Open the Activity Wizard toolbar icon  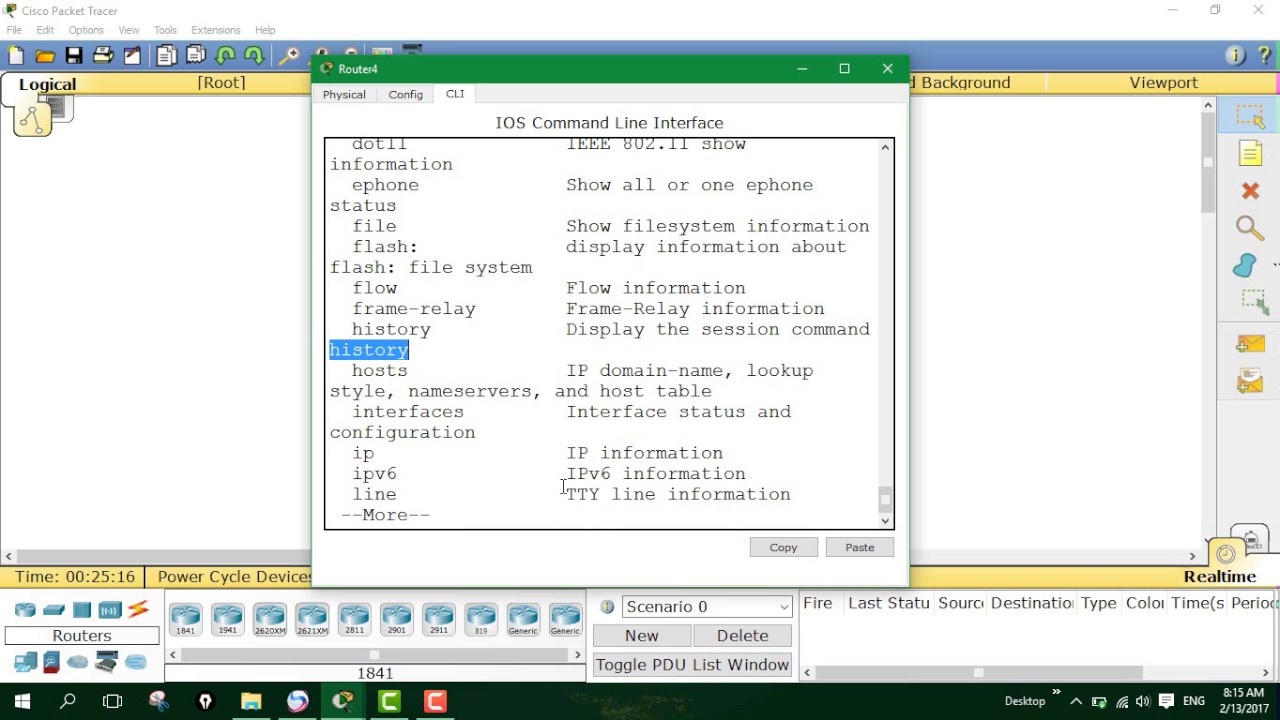coord(132,56)
